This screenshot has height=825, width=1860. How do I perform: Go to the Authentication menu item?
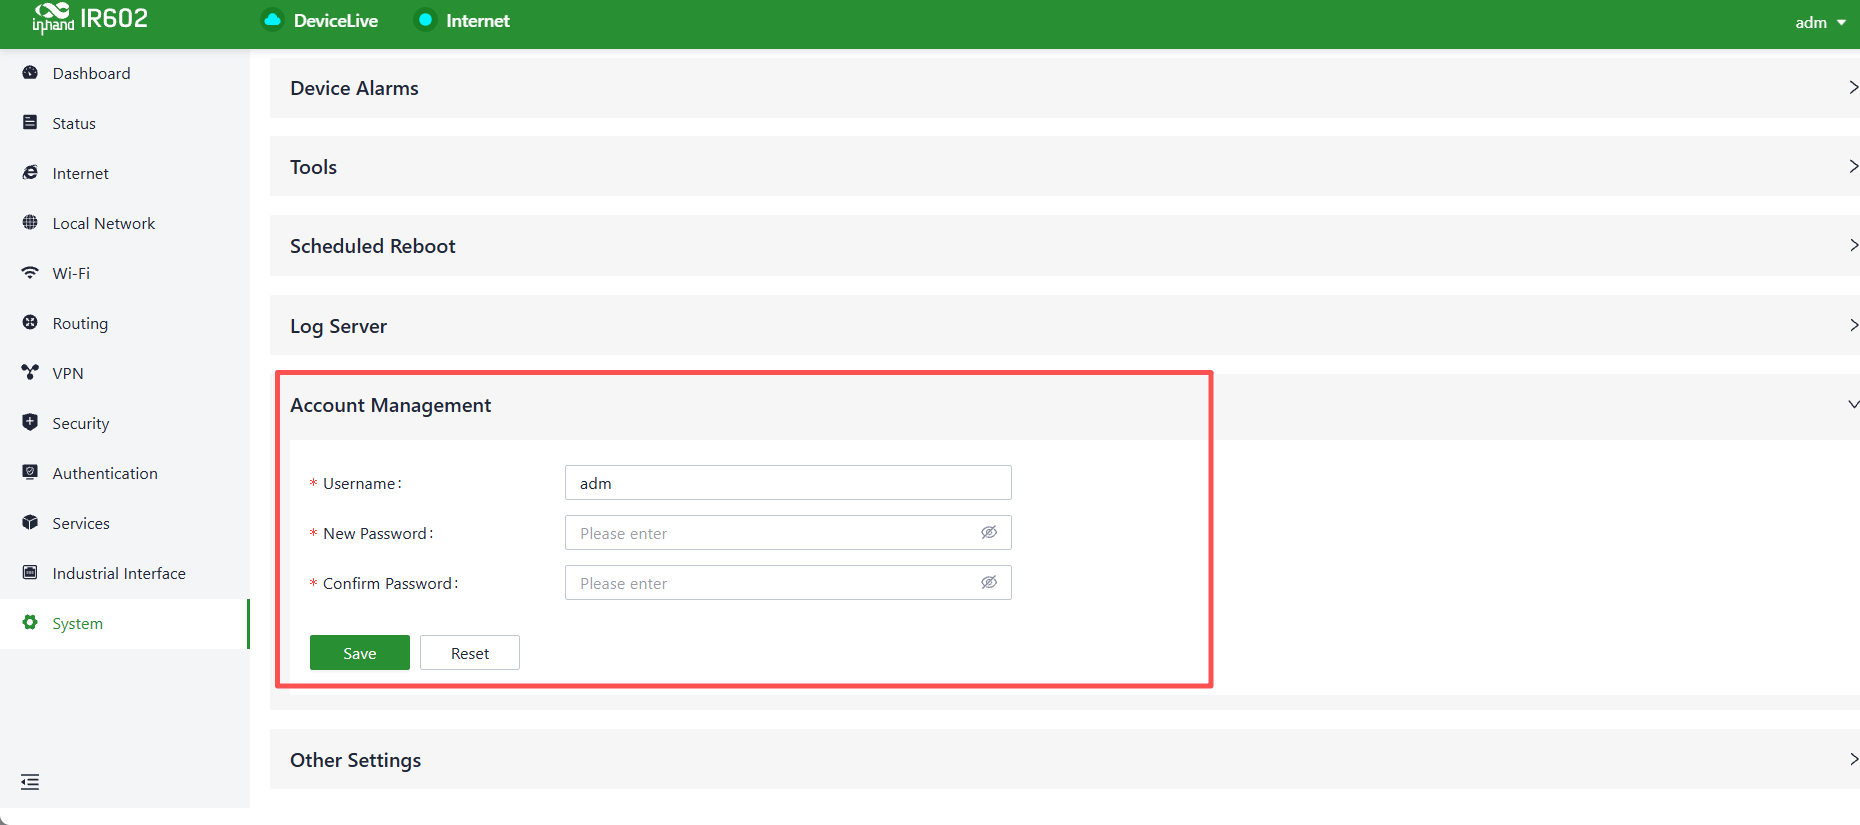(x=125, y=473)
